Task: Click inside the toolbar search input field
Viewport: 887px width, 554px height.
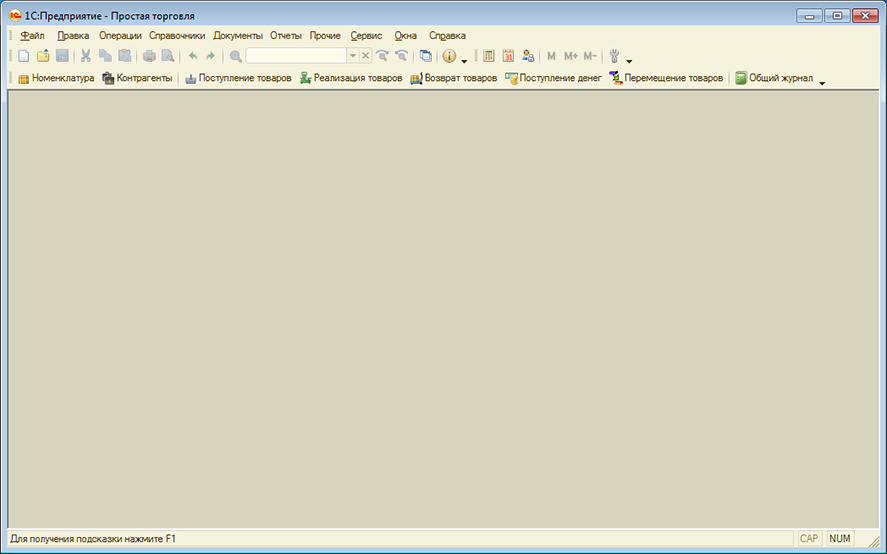Action: [x=295, y=56]
